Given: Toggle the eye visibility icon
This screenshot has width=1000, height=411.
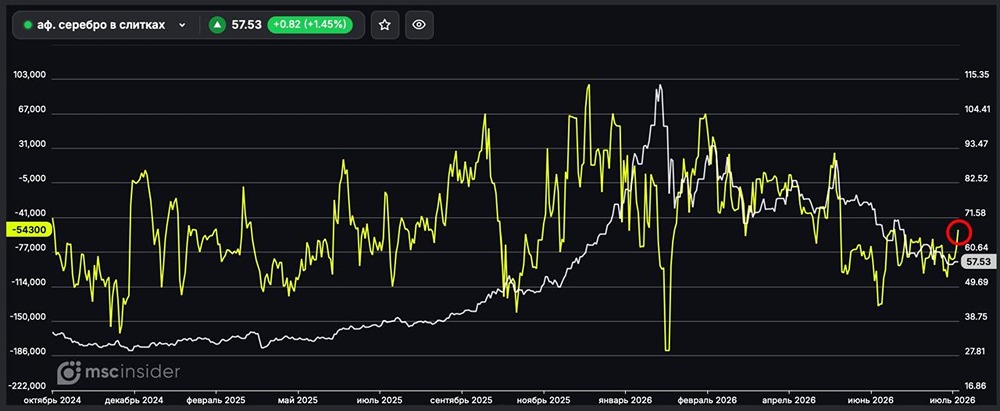Looking at the screenshot, I should [x=419, y=25].
